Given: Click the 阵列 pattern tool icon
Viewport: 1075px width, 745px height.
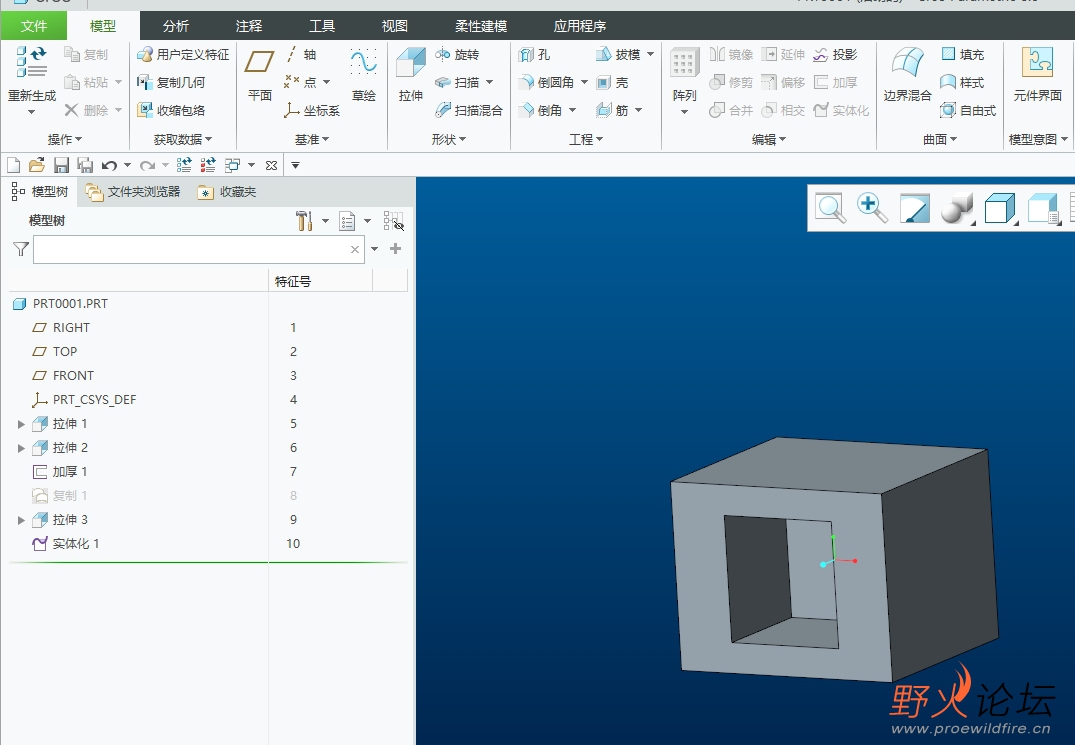Looking at the screenshot, I should pos(684,62).
